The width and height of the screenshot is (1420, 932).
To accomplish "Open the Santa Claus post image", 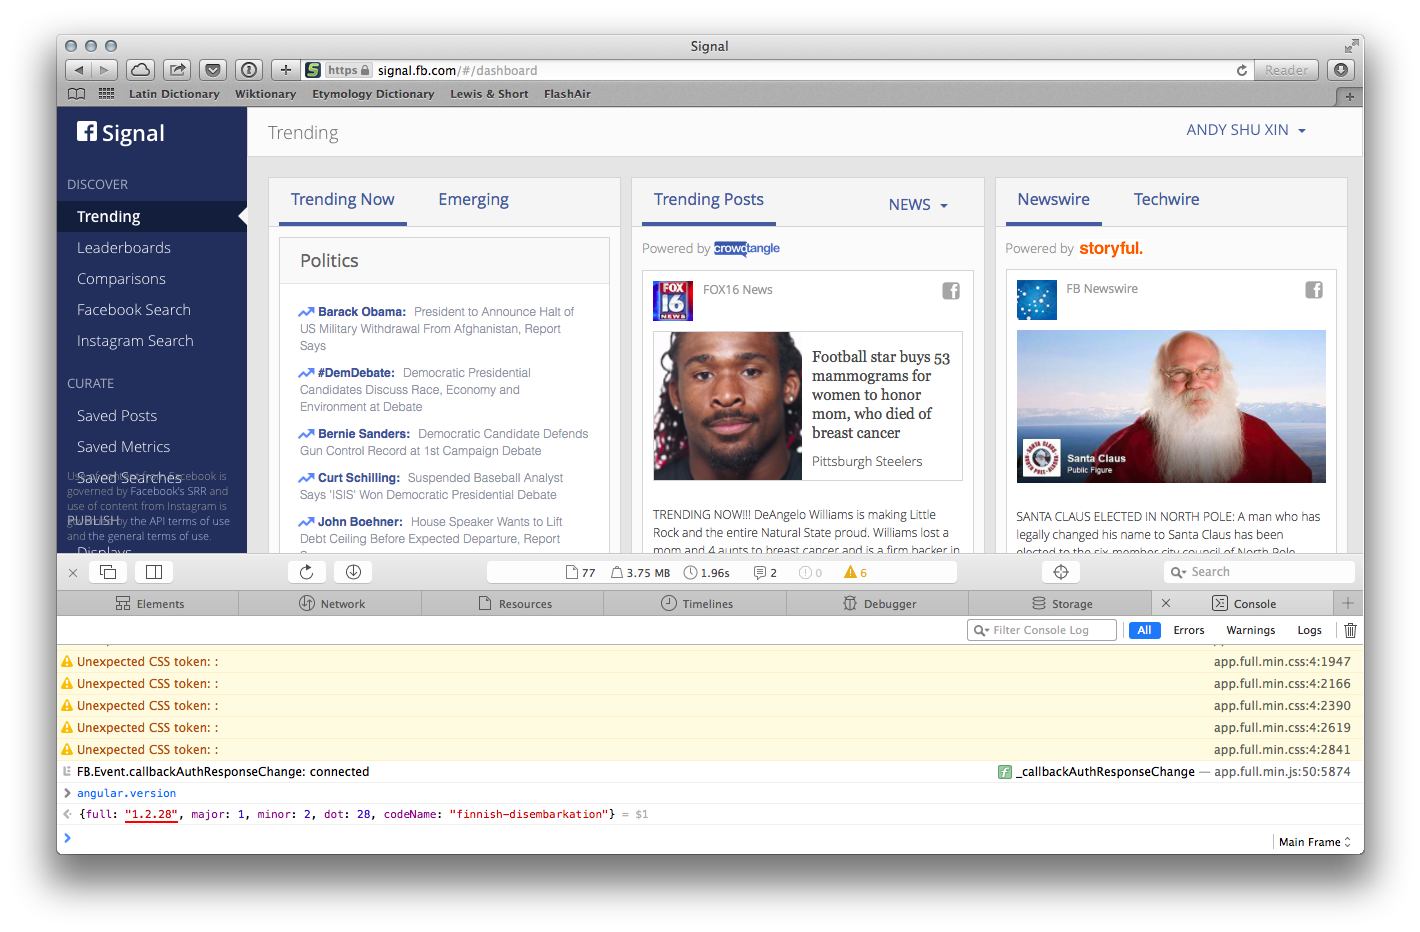I will click(x=1171, y=407).
